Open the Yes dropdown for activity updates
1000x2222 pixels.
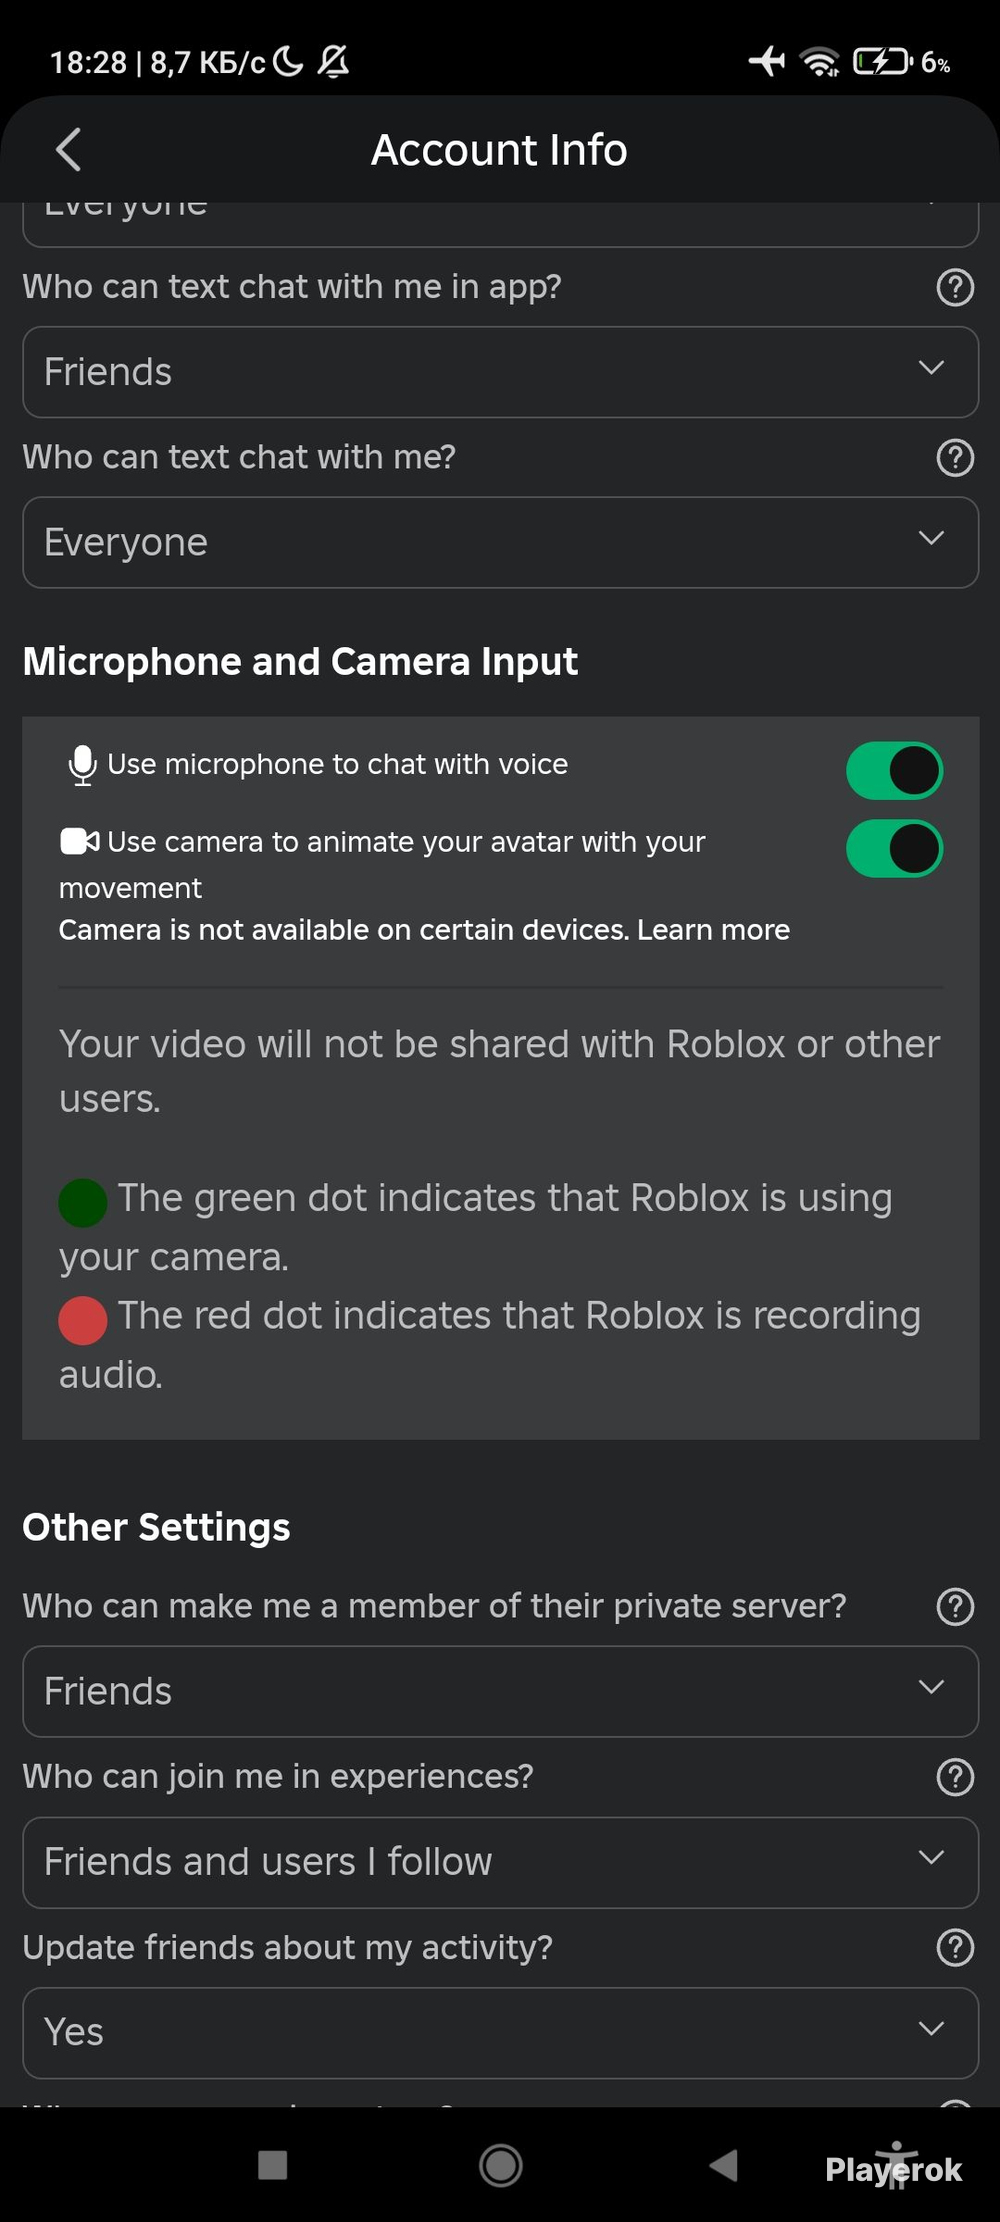[500, 2032]
